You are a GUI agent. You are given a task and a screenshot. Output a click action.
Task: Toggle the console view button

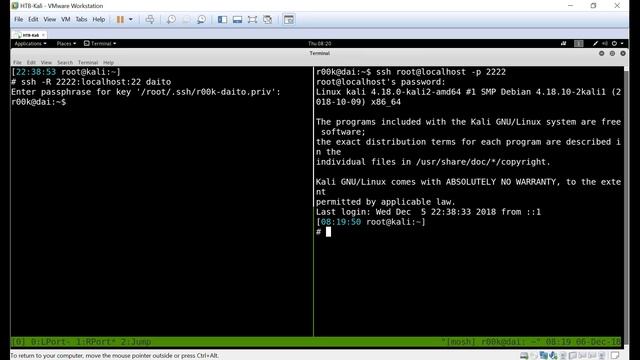(x=289, y=19)
